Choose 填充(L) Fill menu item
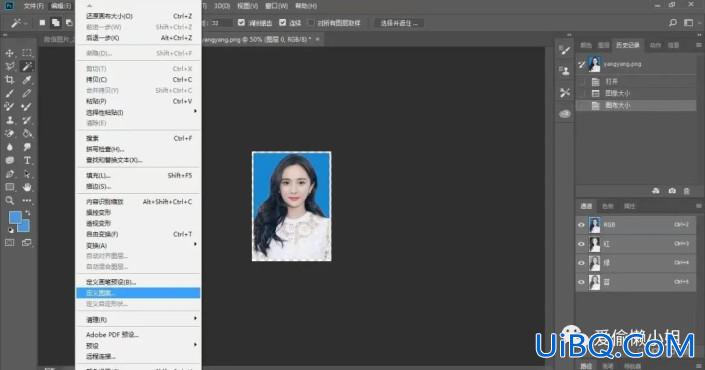705x370 pixels. click(138, 175)
